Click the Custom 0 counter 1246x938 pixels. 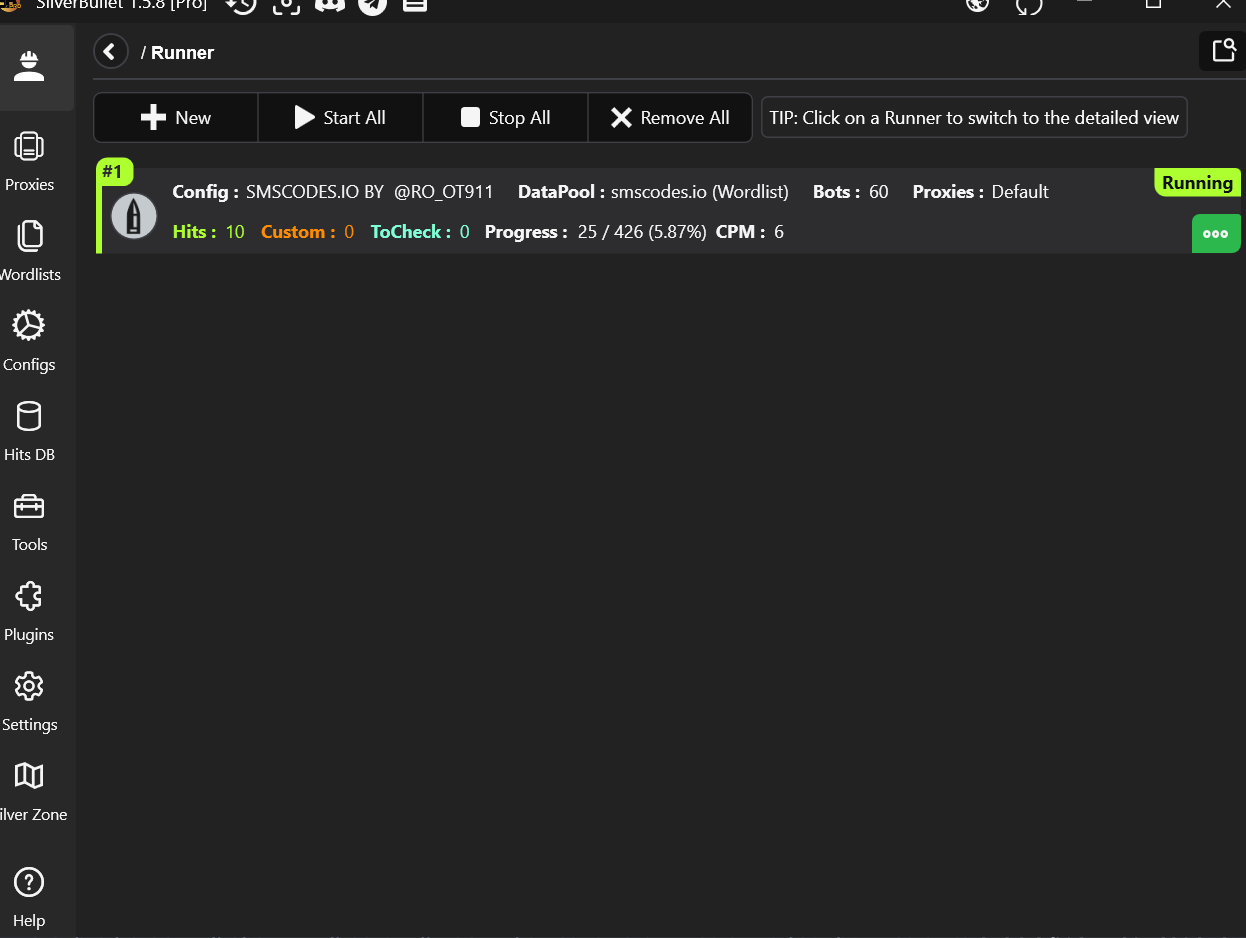(x=308, y=232)
